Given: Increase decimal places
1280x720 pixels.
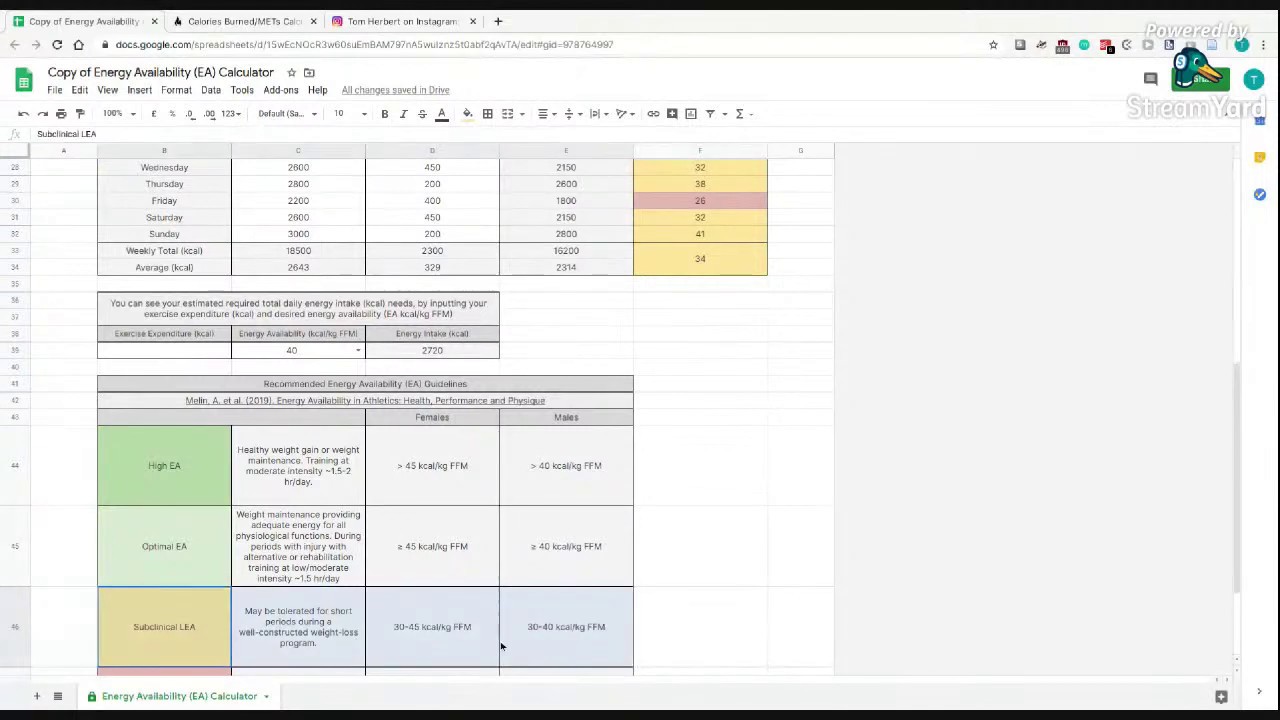Looking at the screenshot, I should click(x=209, y=114).
